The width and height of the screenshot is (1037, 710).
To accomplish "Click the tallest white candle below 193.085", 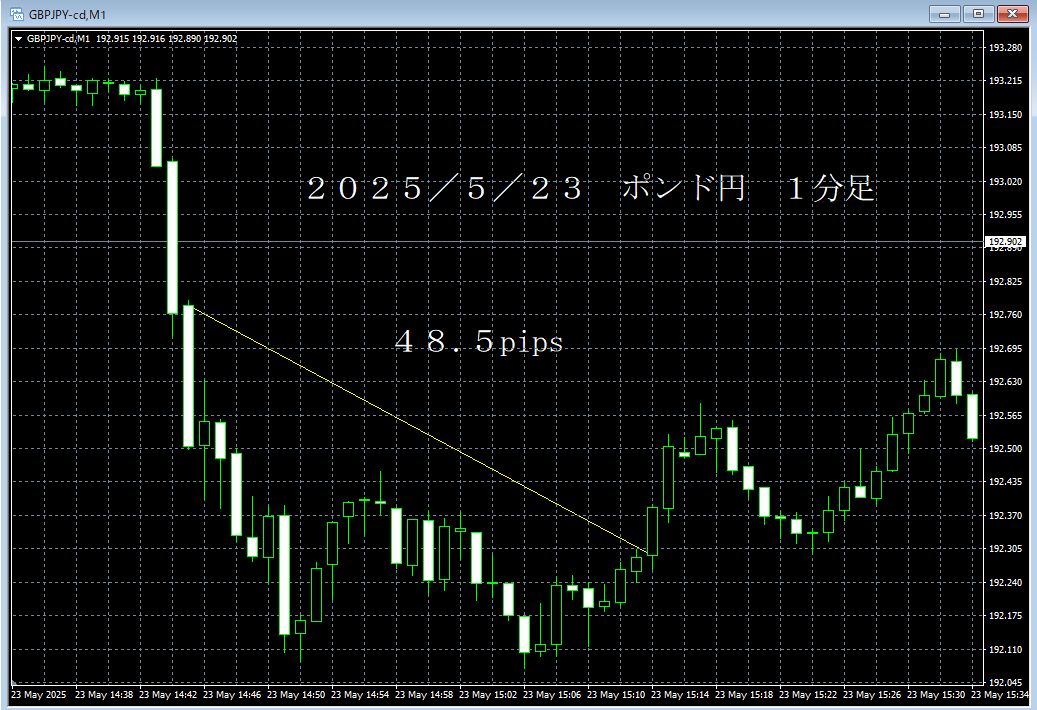I will tap(172, 237).
